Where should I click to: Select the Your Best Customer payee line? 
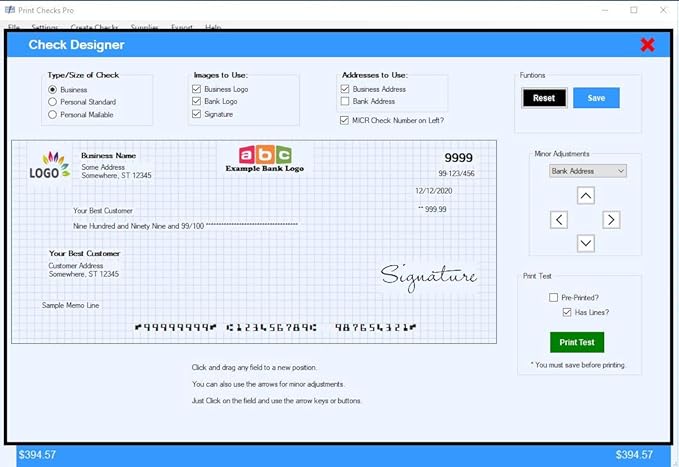coord(103,211)
